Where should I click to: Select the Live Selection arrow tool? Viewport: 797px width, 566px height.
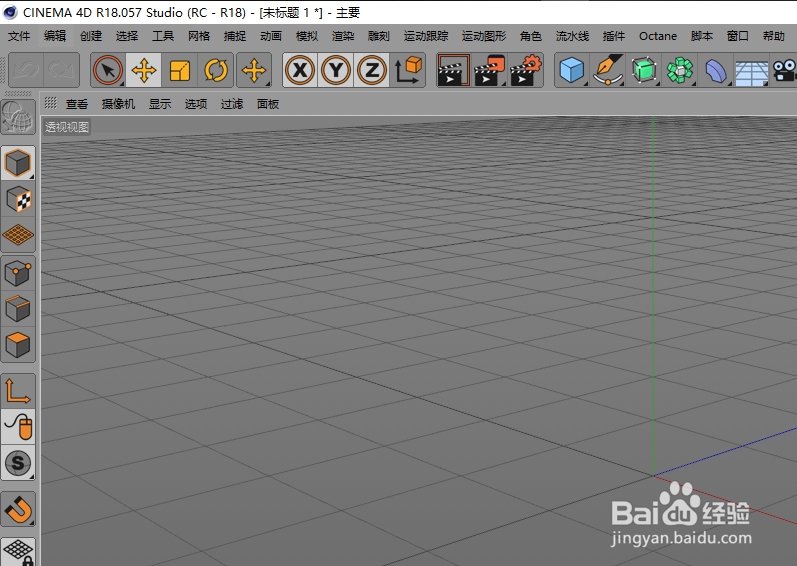click(108, 70)
